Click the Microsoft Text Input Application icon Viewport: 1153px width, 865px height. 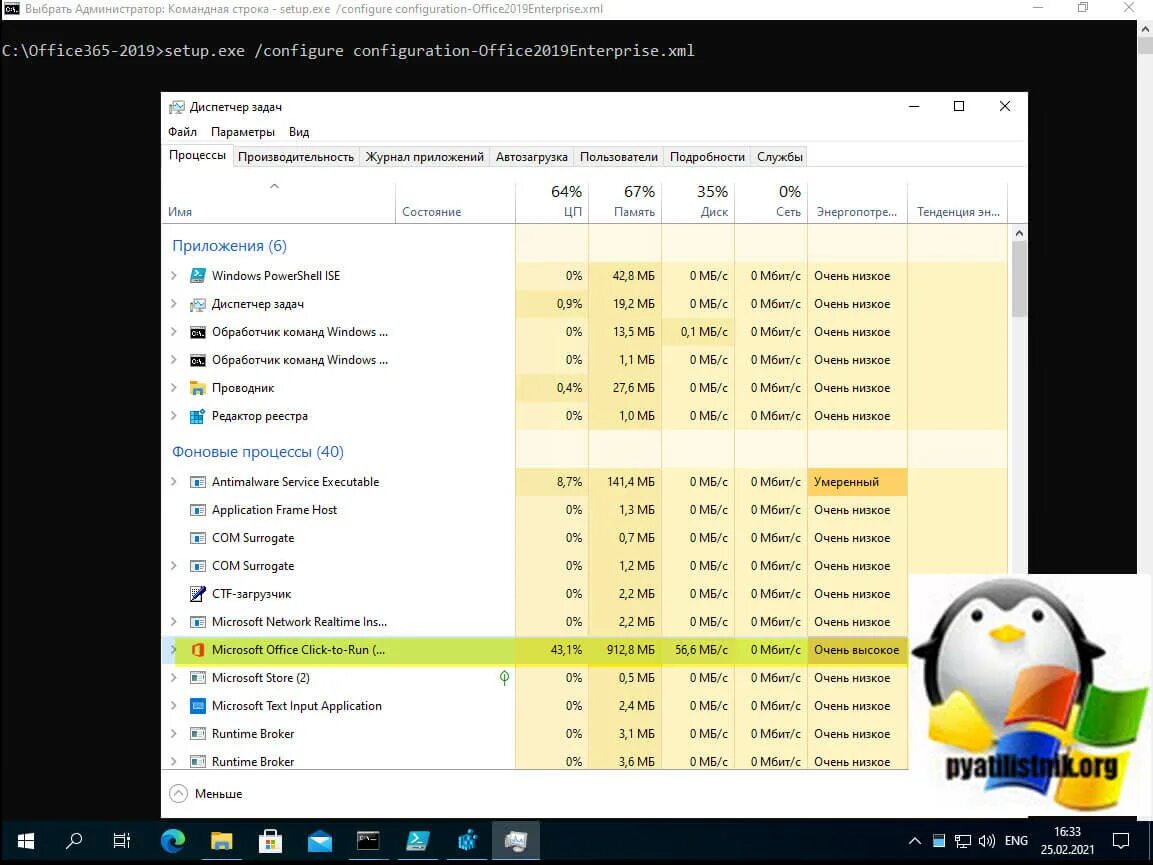coord(197,706)
